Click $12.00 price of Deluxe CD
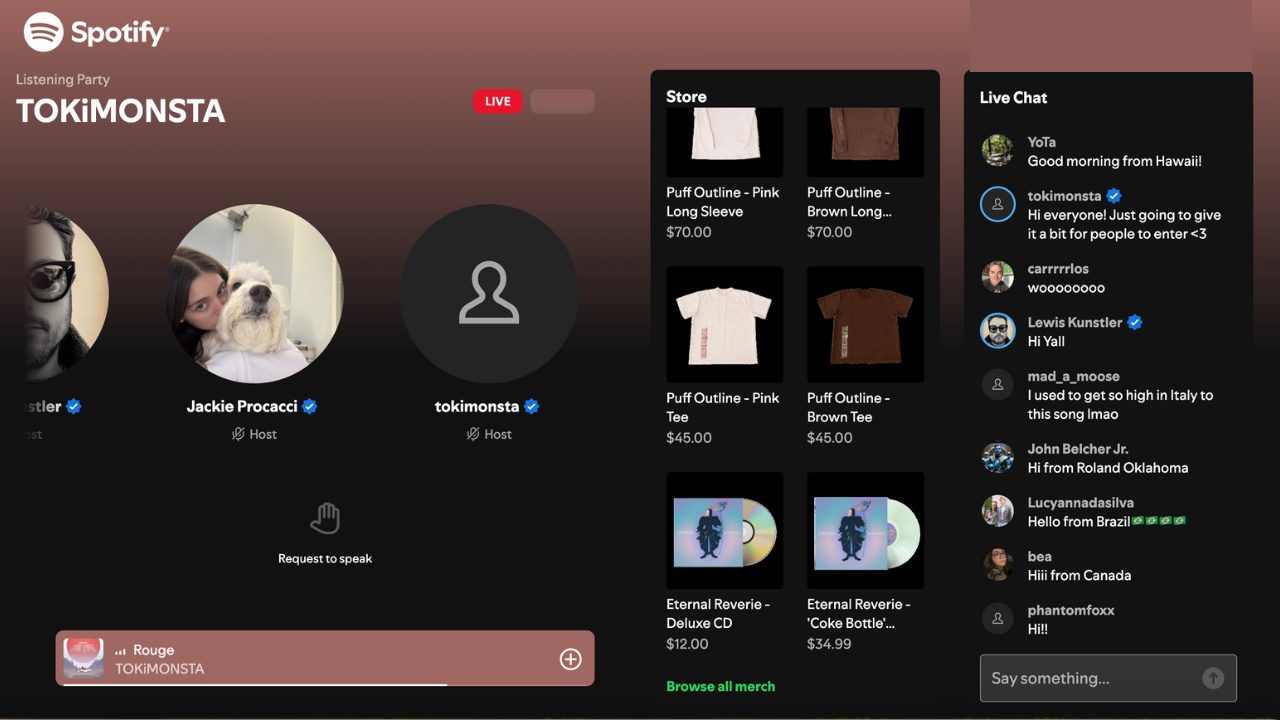1280x720 pixels. coord(688,644)
